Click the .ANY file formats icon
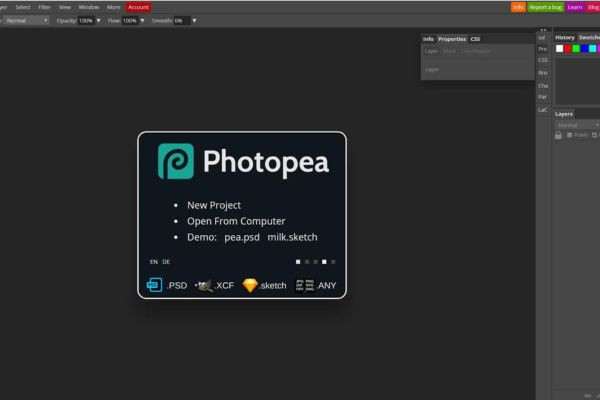The image size is (600, 400). tap(305, 285)
